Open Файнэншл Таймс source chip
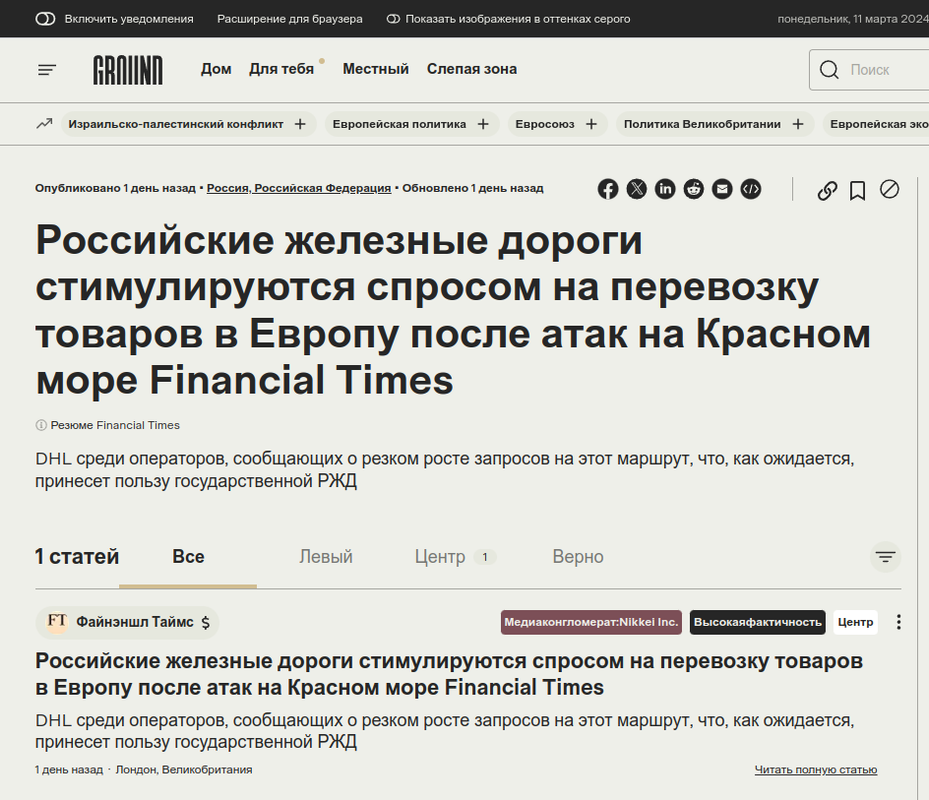 click(x=127, y=622)
